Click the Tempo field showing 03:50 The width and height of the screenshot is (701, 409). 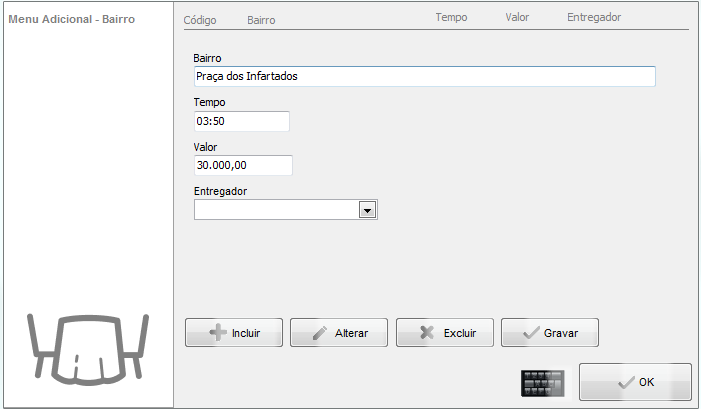pos(241,121)
